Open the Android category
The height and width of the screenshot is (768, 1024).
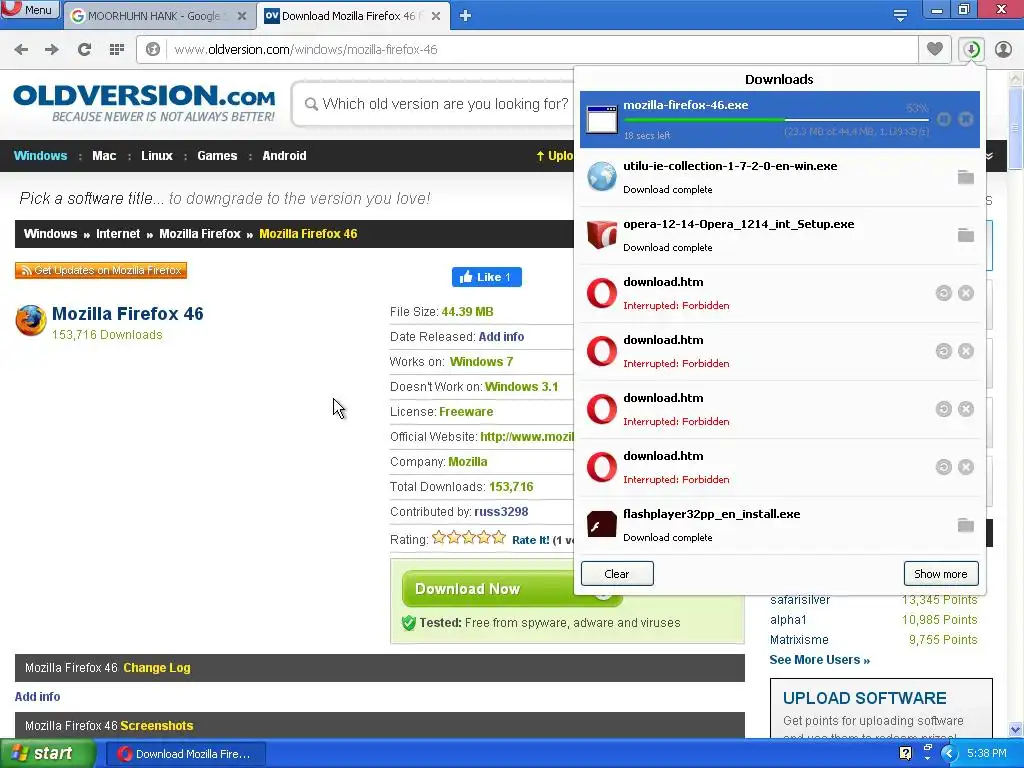click(284, 155)
